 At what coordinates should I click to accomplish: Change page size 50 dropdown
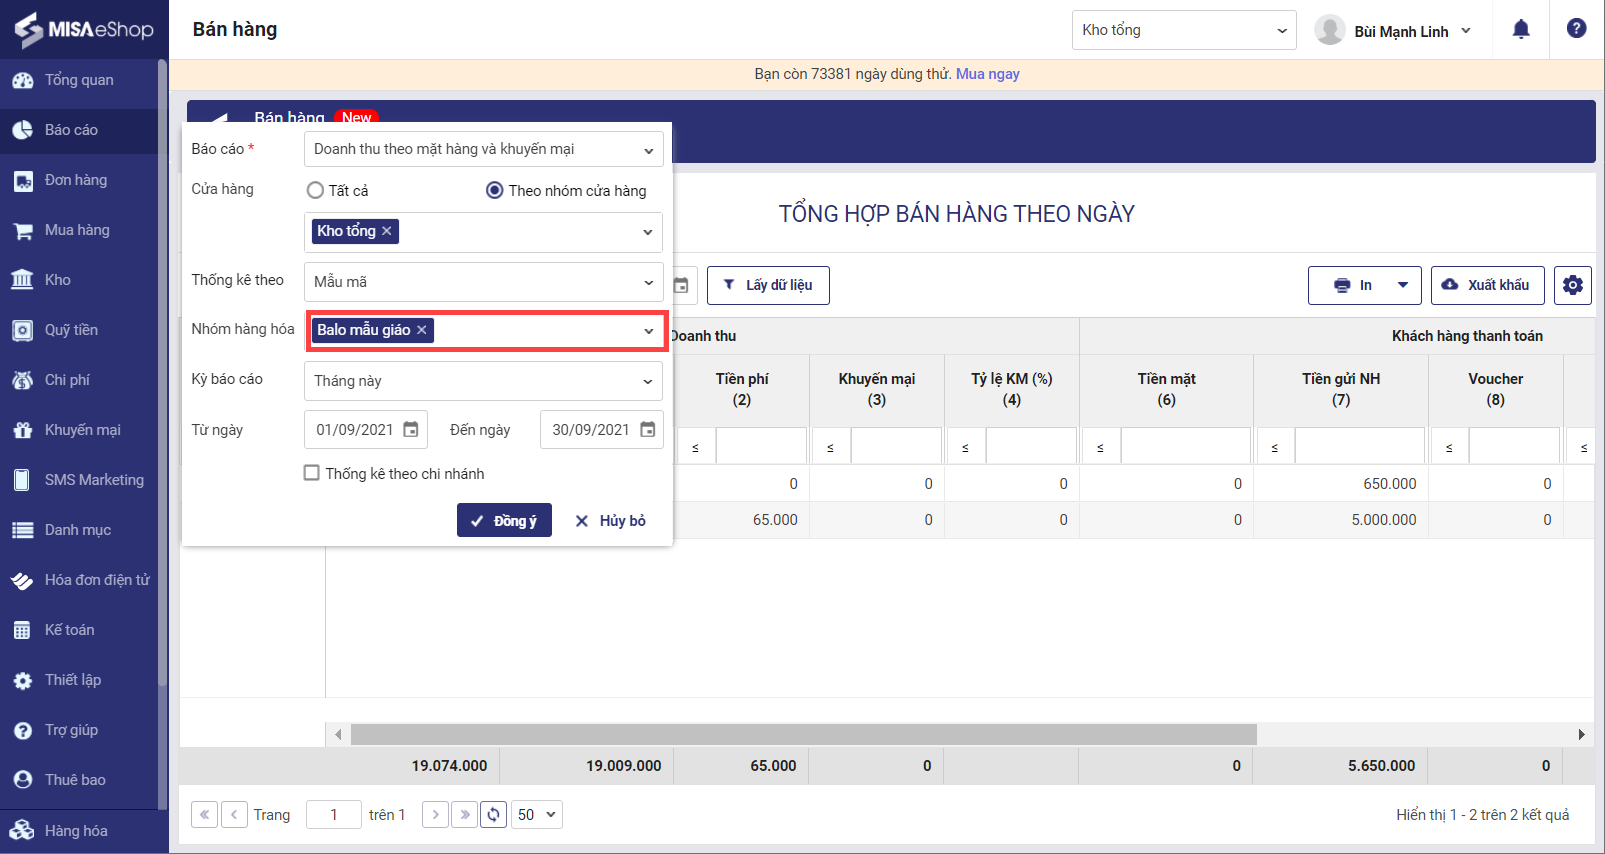pos(537,814)
